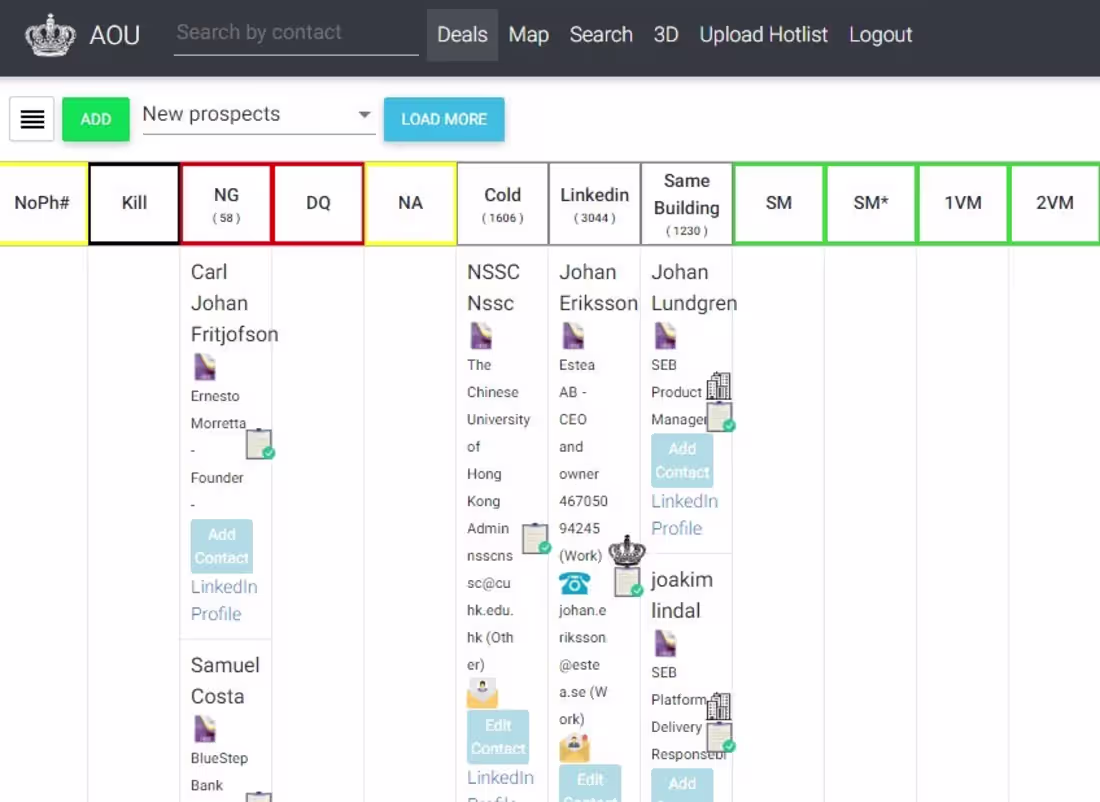Select the NoPh# column header

[x=42, y=203]
